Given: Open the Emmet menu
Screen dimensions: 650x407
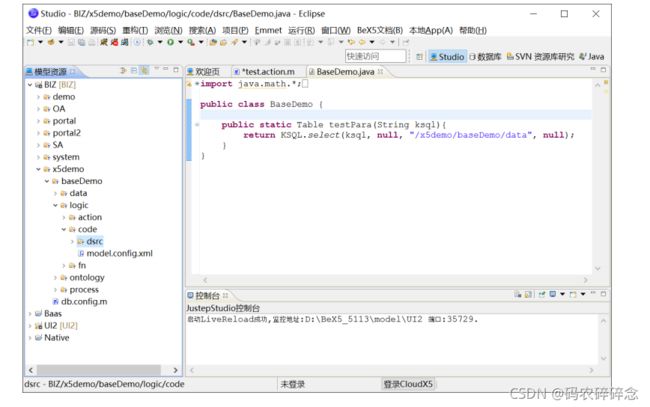Looking at the screenshot, I should pyautogui.click(x=268, y=30).
